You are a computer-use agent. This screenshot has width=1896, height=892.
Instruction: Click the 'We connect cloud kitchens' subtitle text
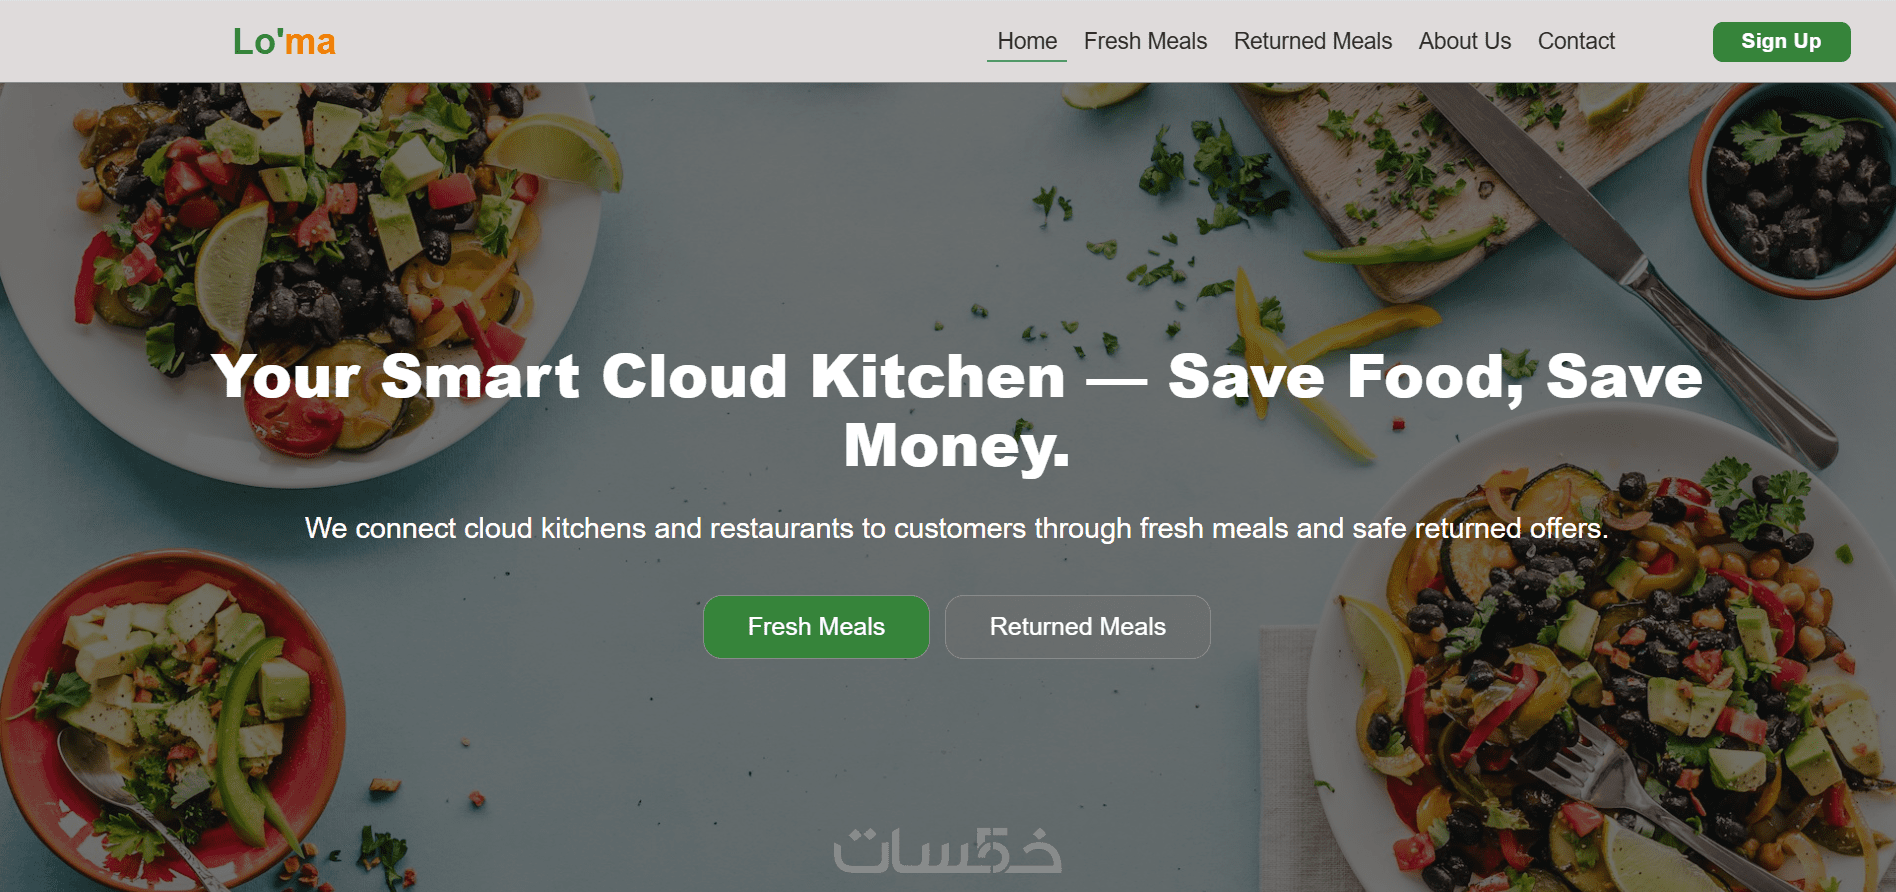(x=957, y=528)
